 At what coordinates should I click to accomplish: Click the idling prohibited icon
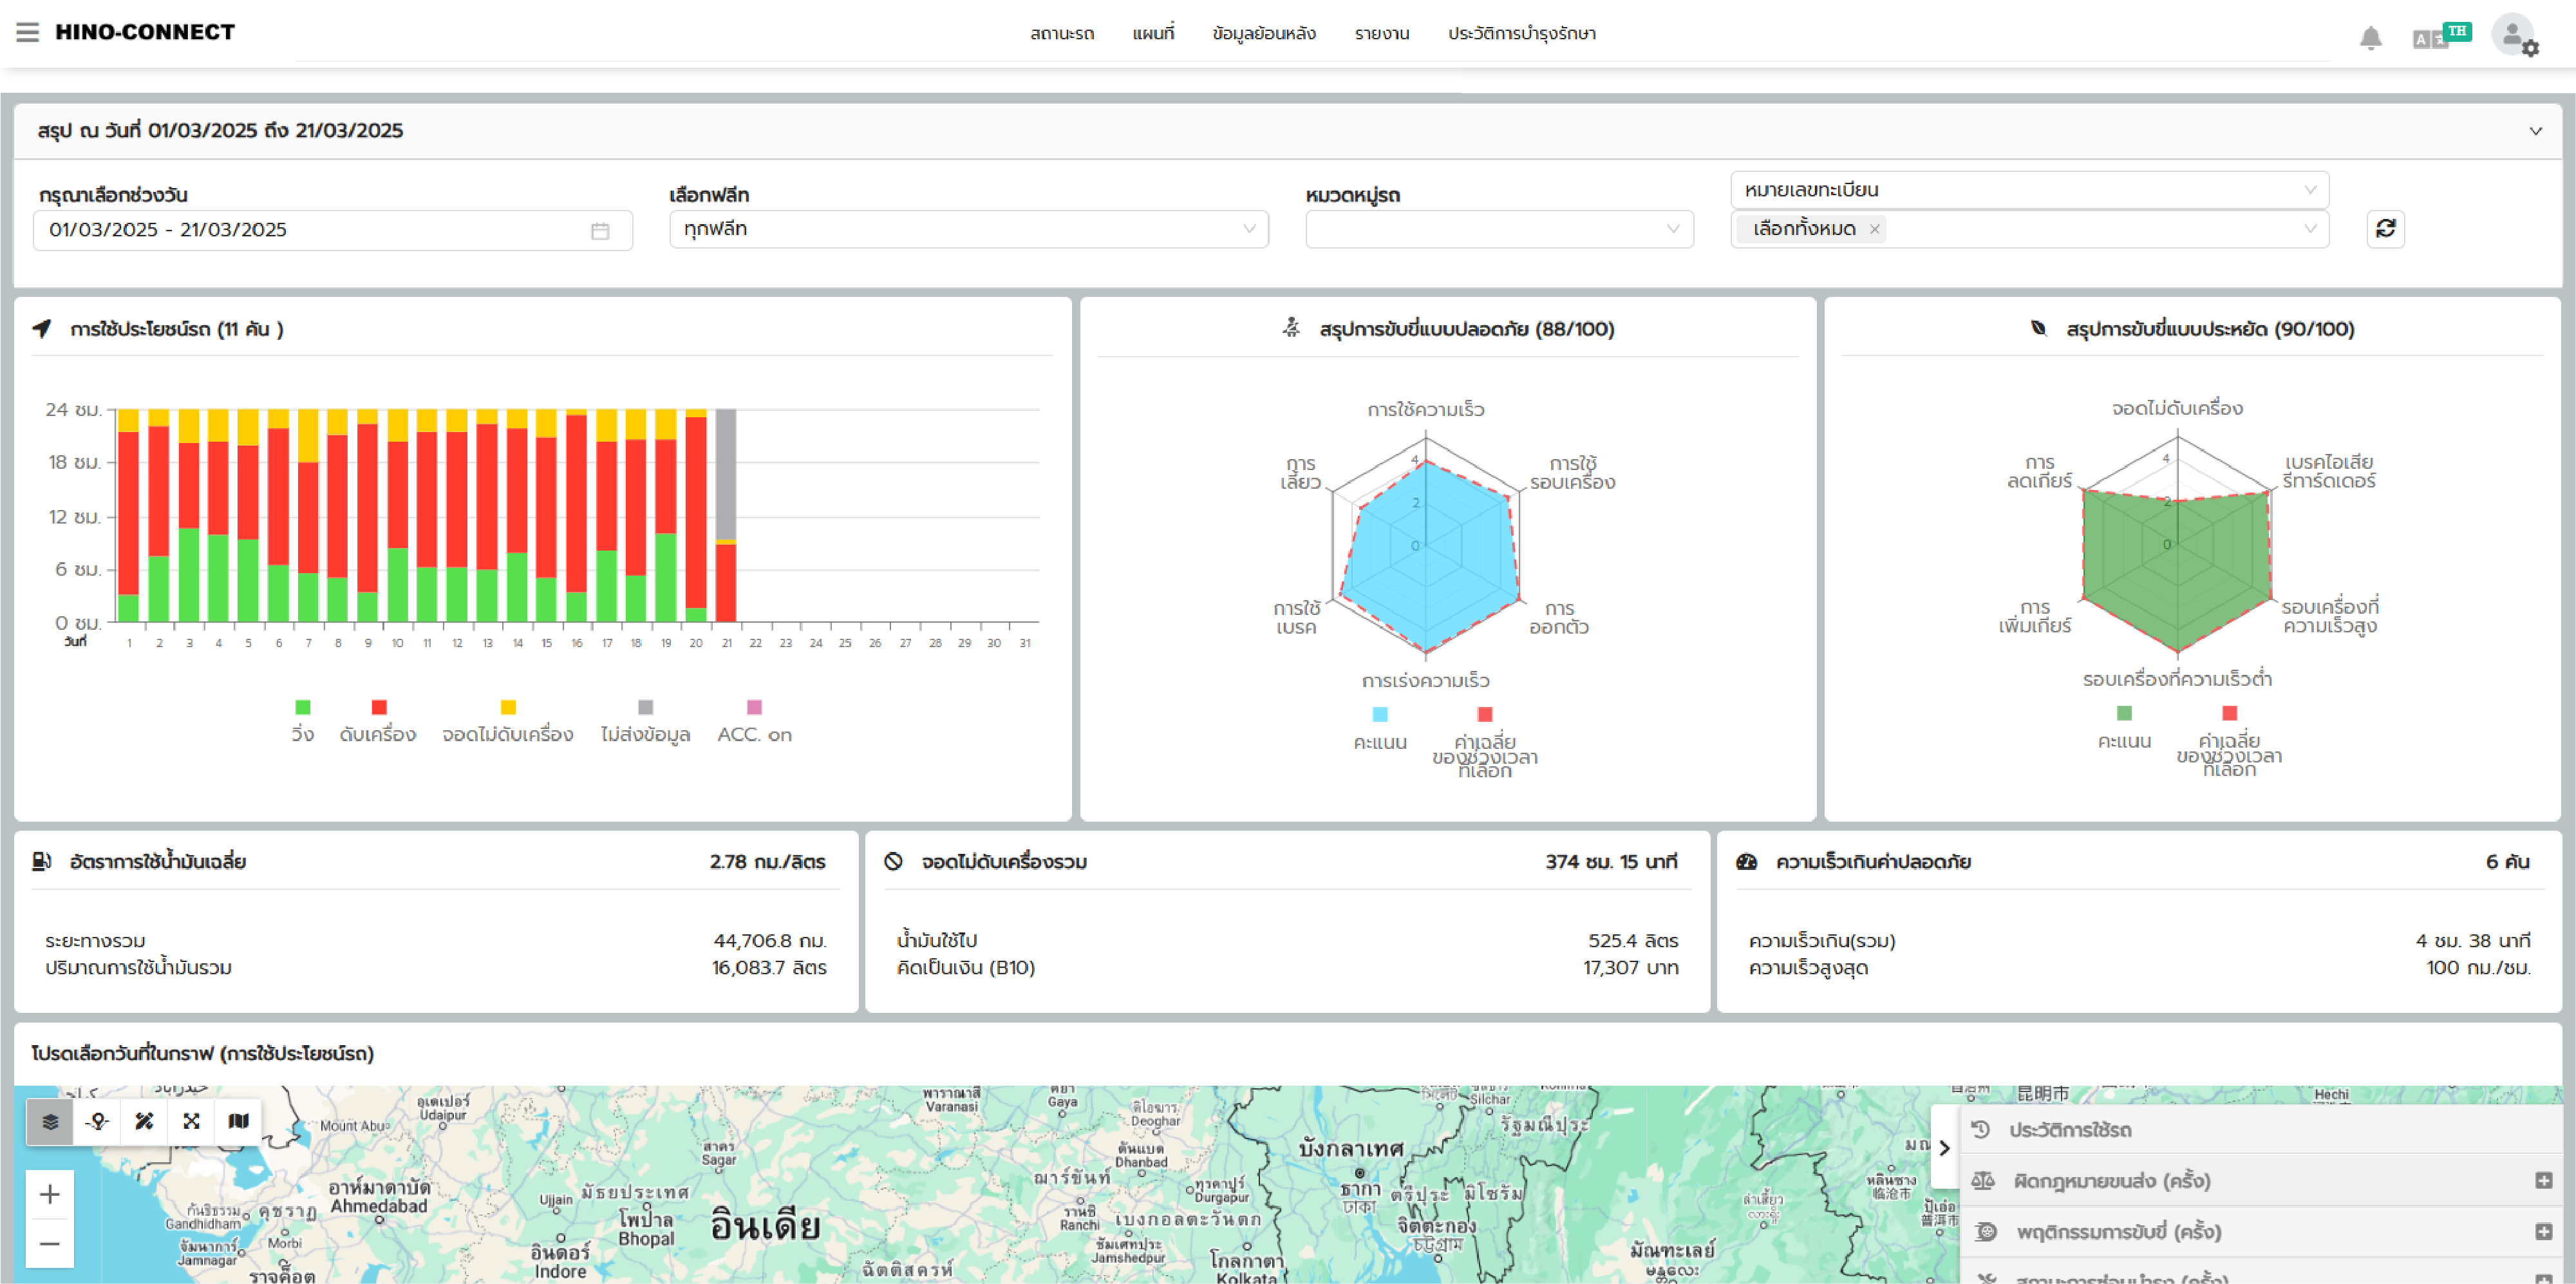point(893,861)
